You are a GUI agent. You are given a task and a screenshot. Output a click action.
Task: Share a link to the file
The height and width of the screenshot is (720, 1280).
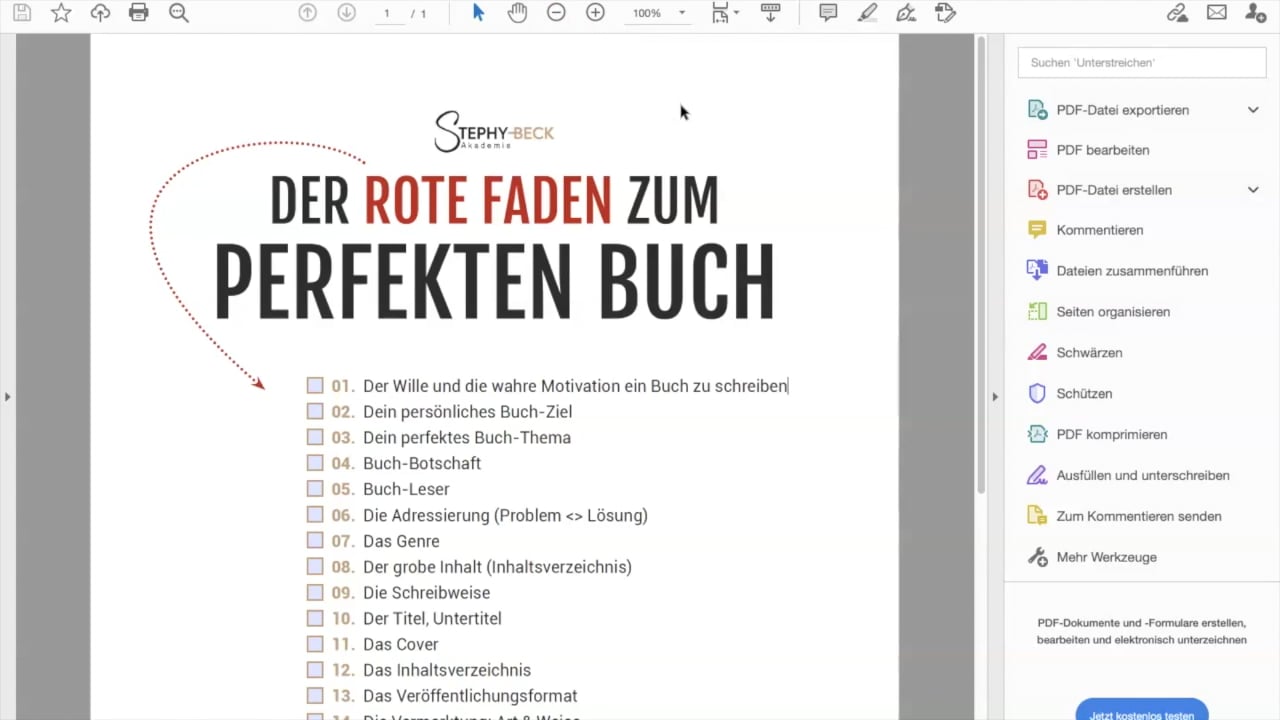[1178, 13]
